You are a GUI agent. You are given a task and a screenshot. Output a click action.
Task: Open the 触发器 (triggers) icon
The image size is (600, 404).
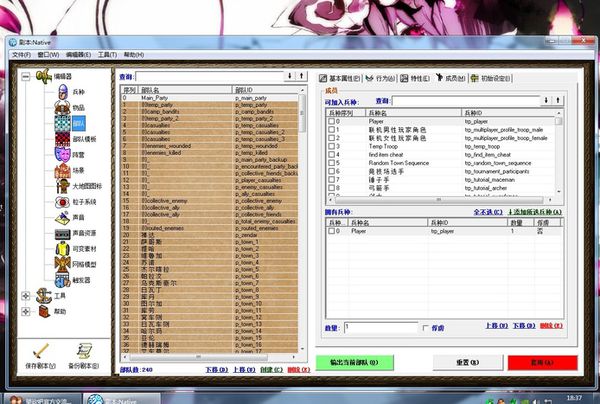62,280
